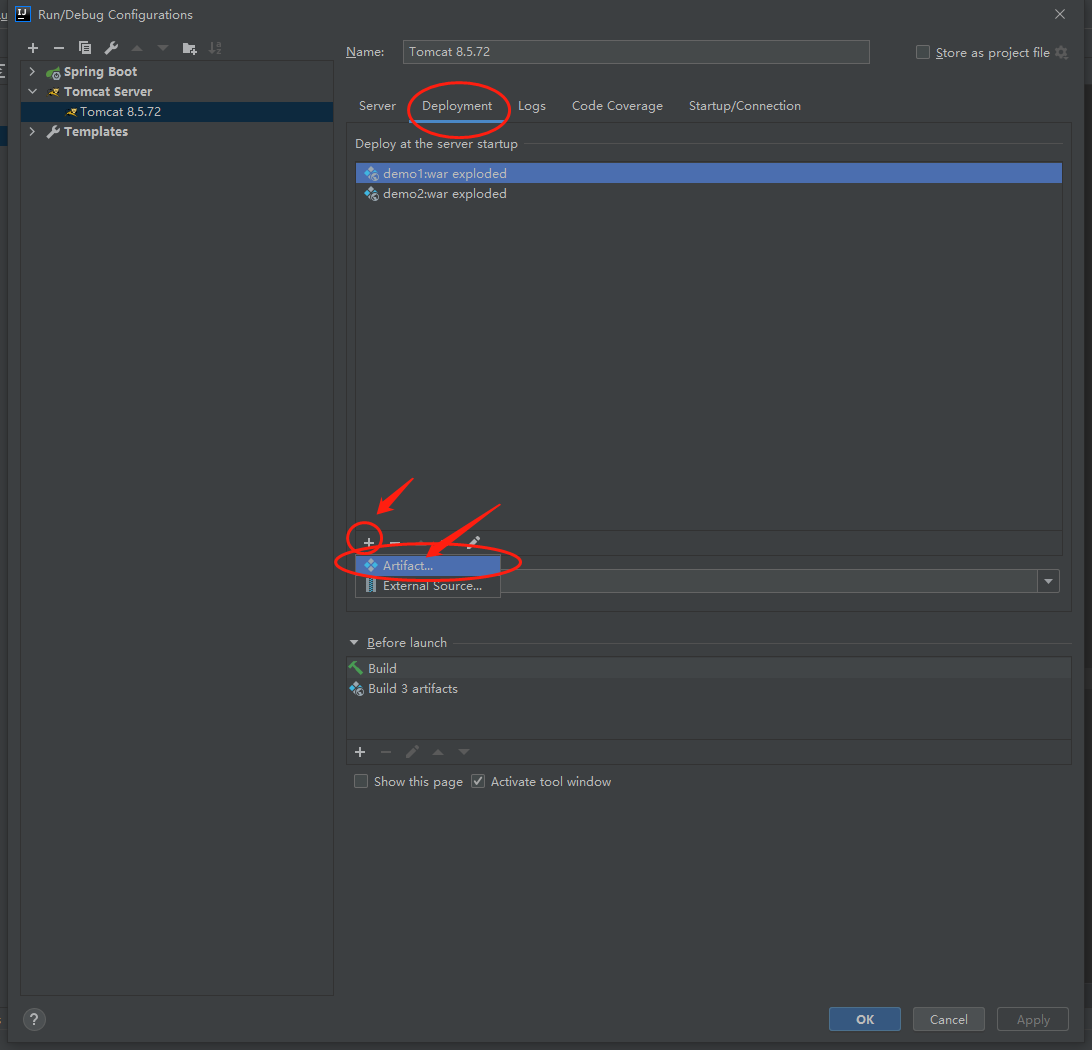Image resolution: width=1092 pixels, height=1050 pixels.
Task: Select Tomcat 8.5.72 configuration in tree
Action: [x=177, y=111]
